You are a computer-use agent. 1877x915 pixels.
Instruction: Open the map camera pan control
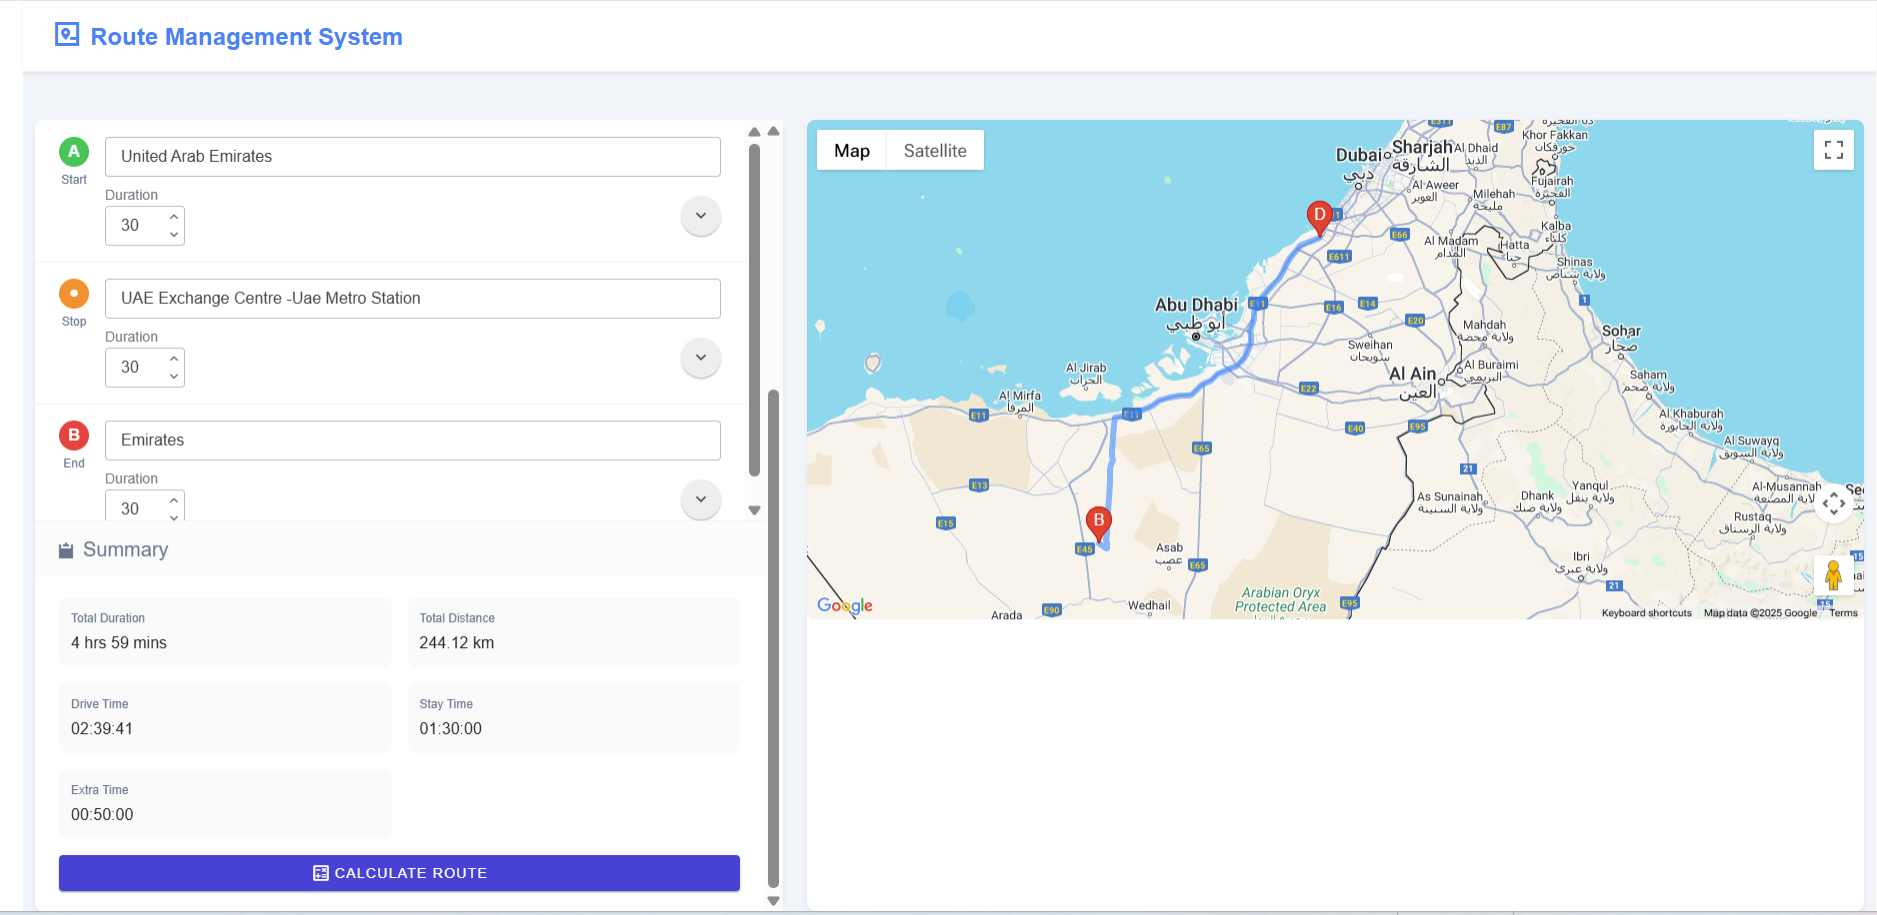(1833, 503)
